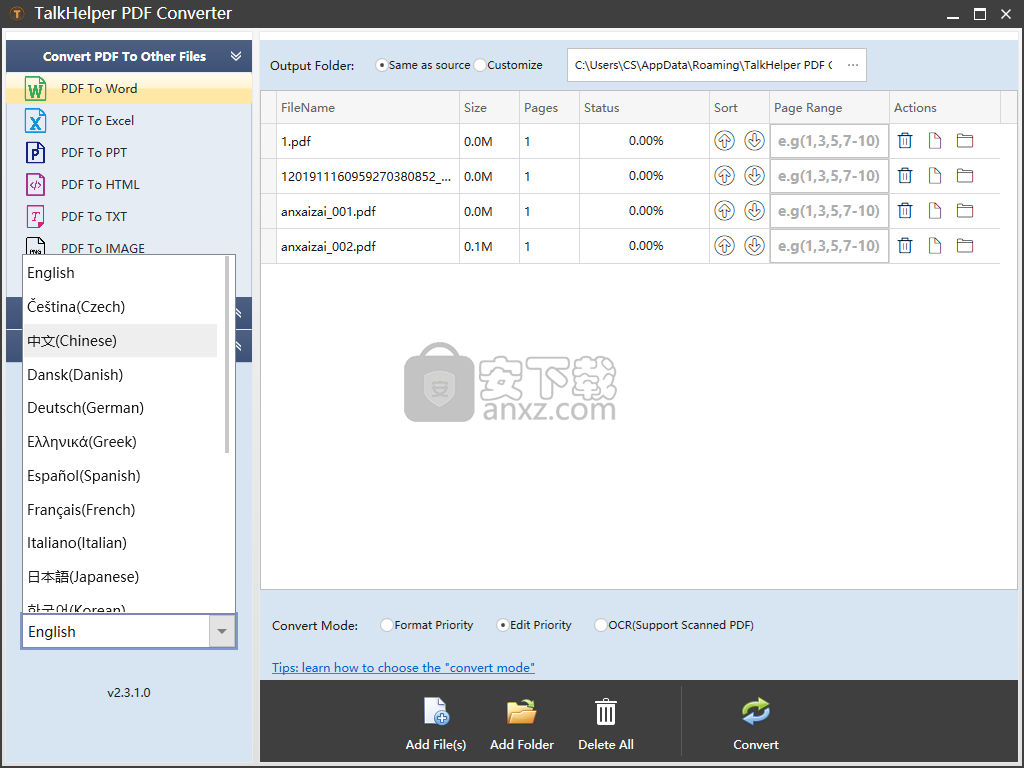Pick PDF To TXT option
1024x768 pixels.
129,216
